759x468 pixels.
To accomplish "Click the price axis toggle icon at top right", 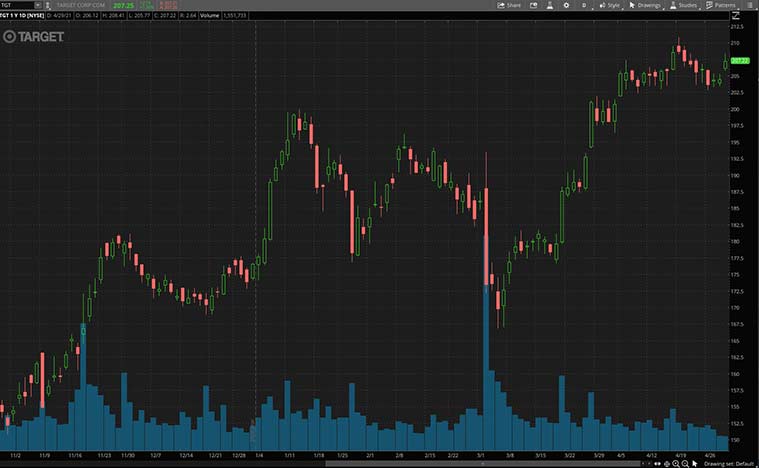I will (x=736, y=16).
